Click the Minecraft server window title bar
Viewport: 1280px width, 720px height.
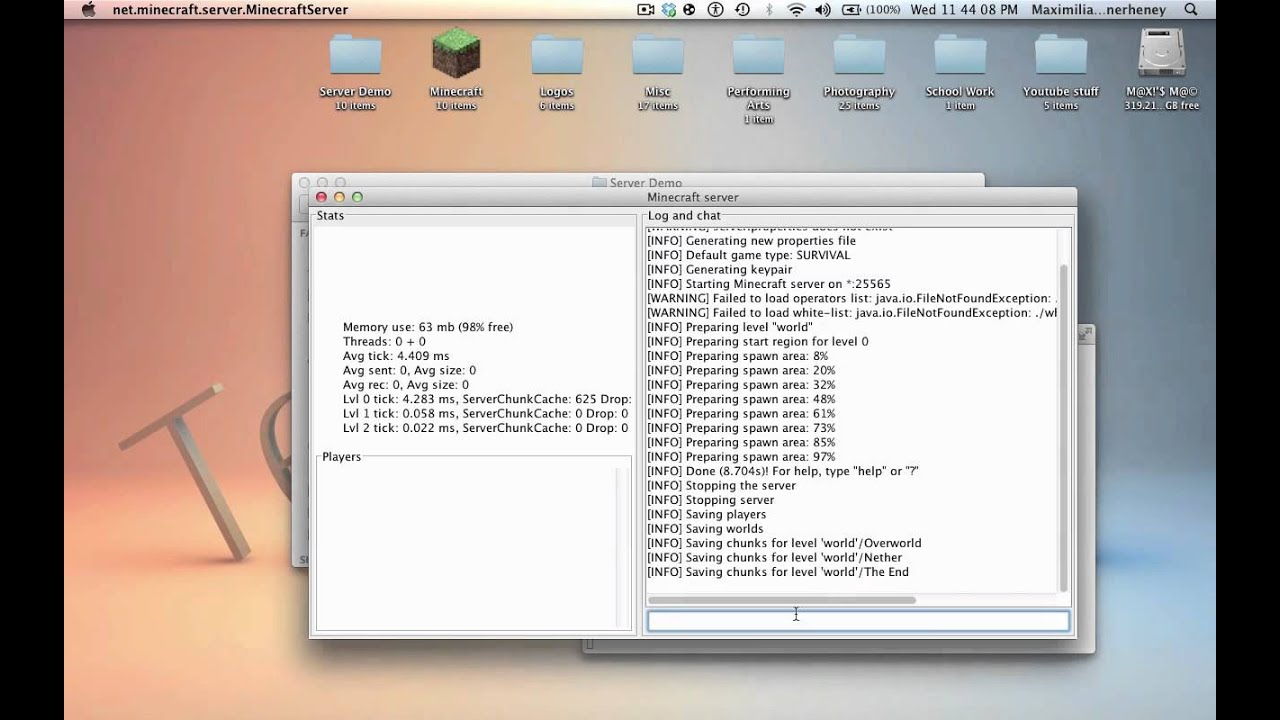(693, 197)
